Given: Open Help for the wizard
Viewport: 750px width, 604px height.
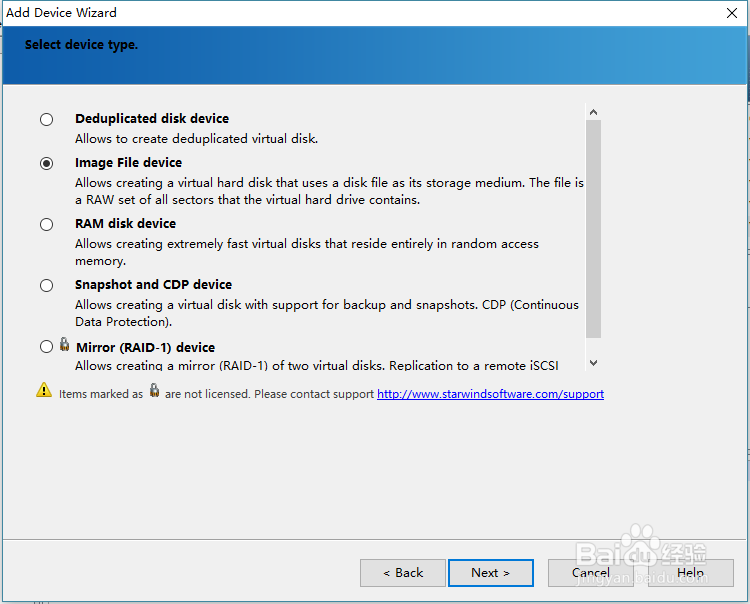Looking at the screenshot, I should 690,573.
